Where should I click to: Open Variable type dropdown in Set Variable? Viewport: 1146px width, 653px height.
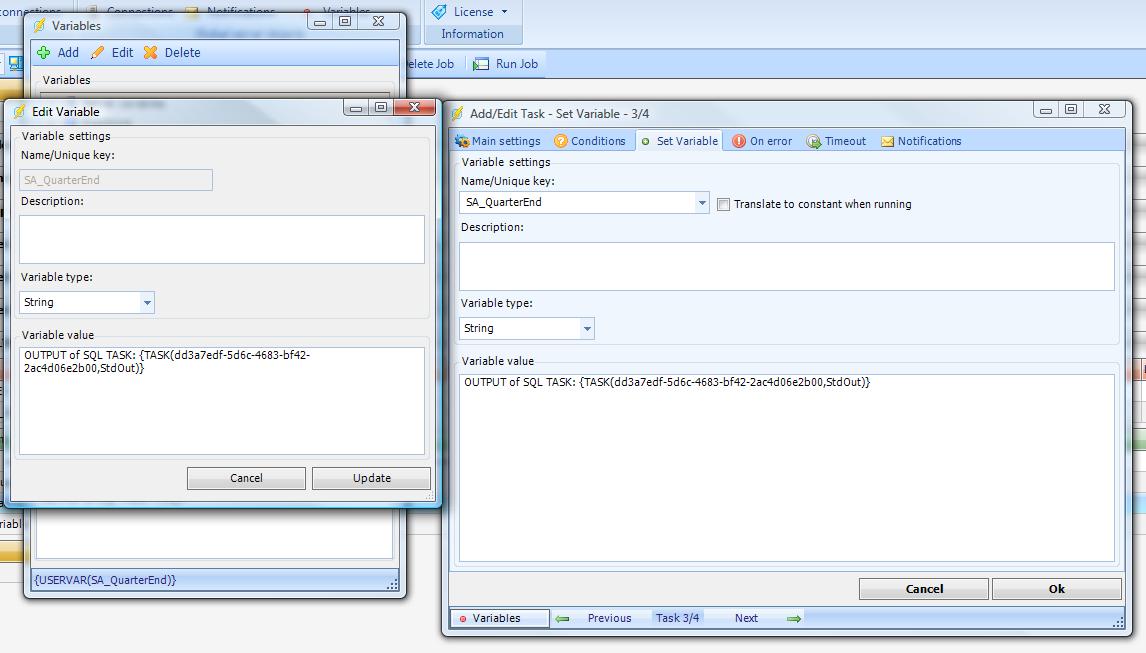pos(587,329)
